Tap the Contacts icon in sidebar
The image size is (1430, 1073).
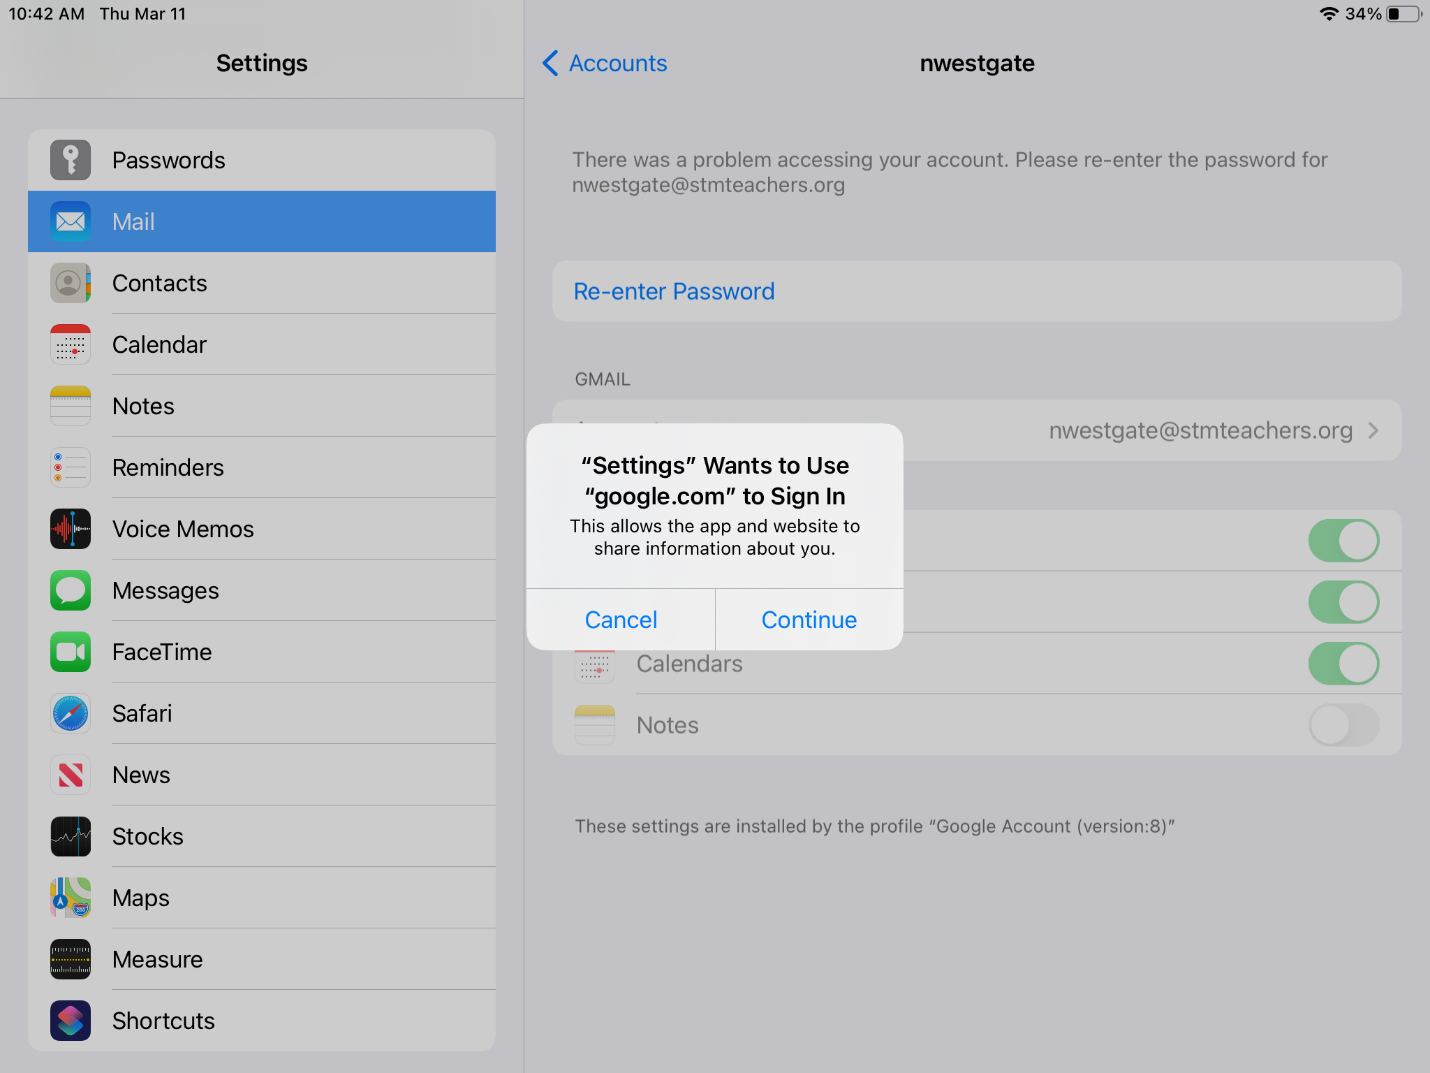(x=70, y=283)
